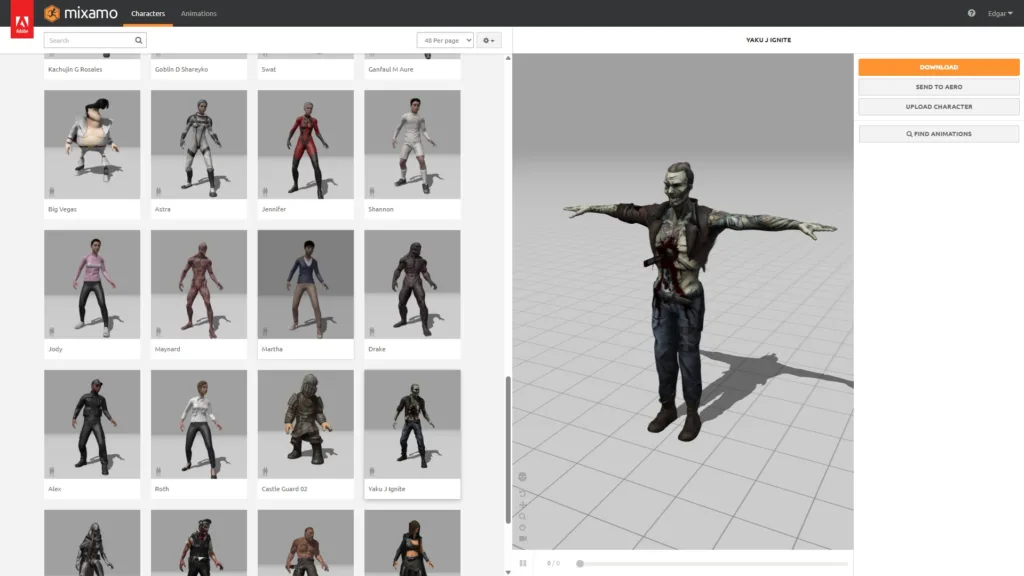Click the curved-arrow reset camera icon in the viewer
This screenshot has width=1024, height=576.
click(522, 493)
